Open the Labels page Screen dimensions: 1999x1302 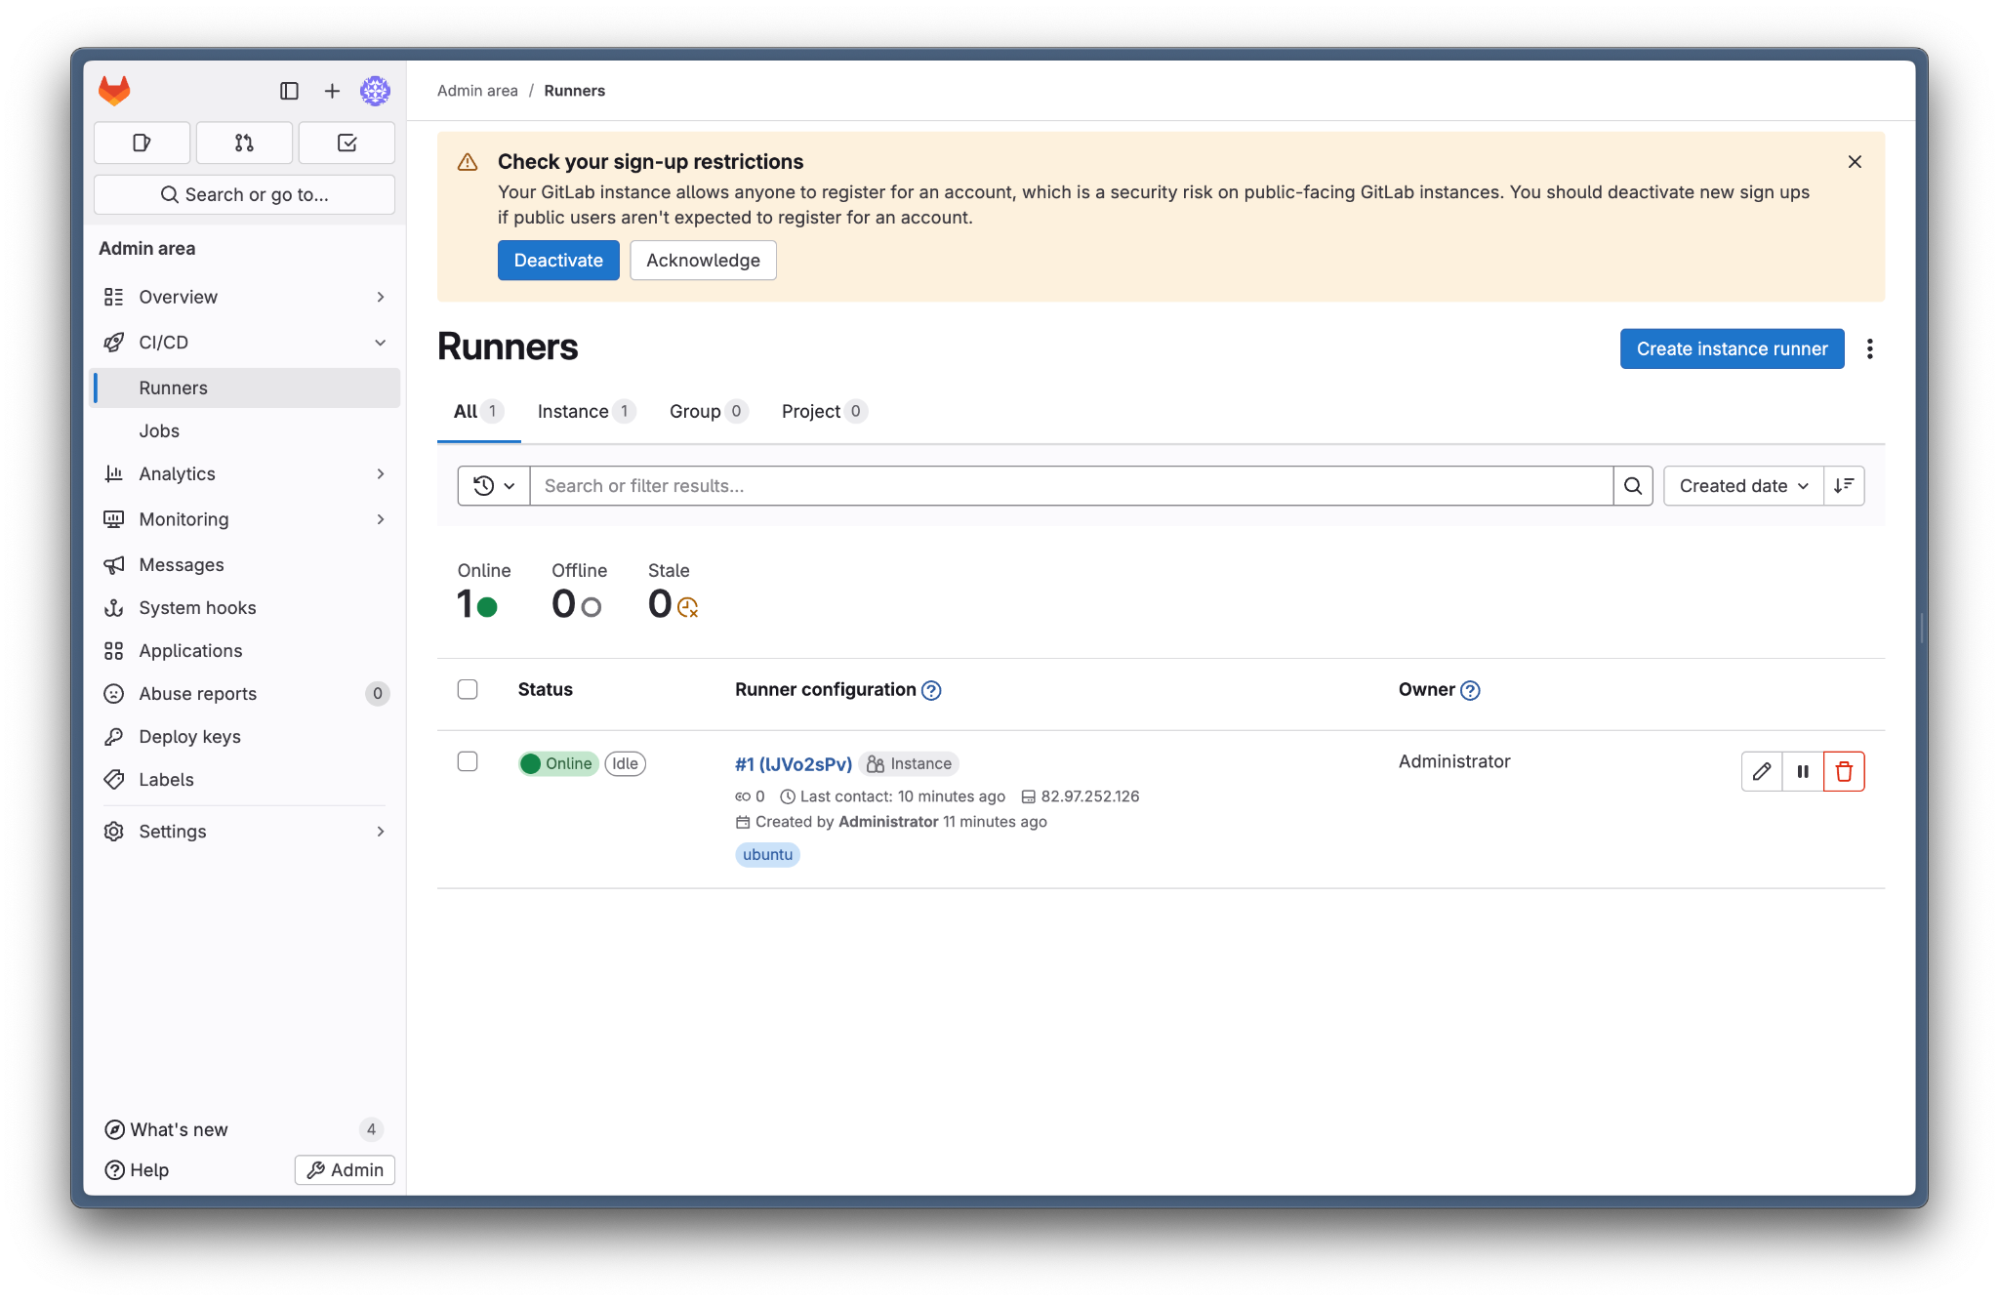(x=246, y=780)
